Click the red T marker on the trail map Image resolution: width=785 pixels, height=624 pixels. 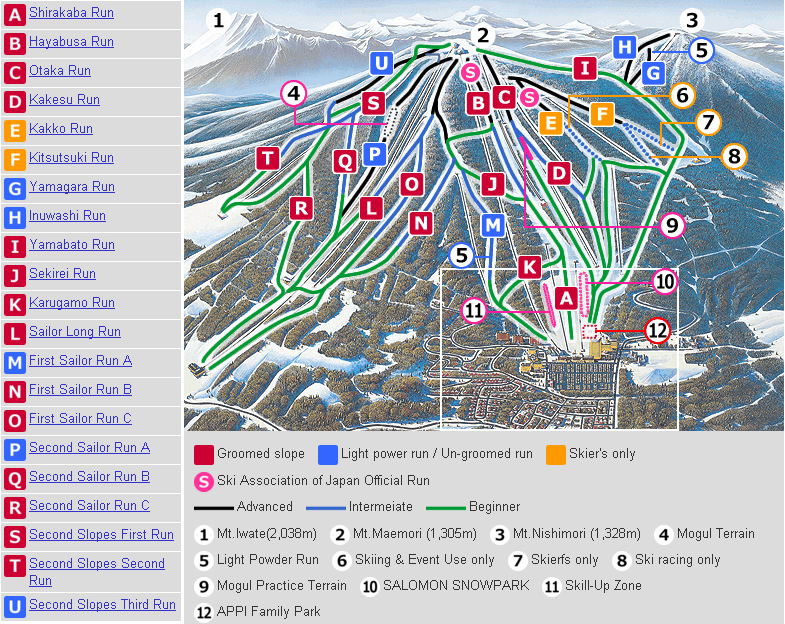[267, 158]
